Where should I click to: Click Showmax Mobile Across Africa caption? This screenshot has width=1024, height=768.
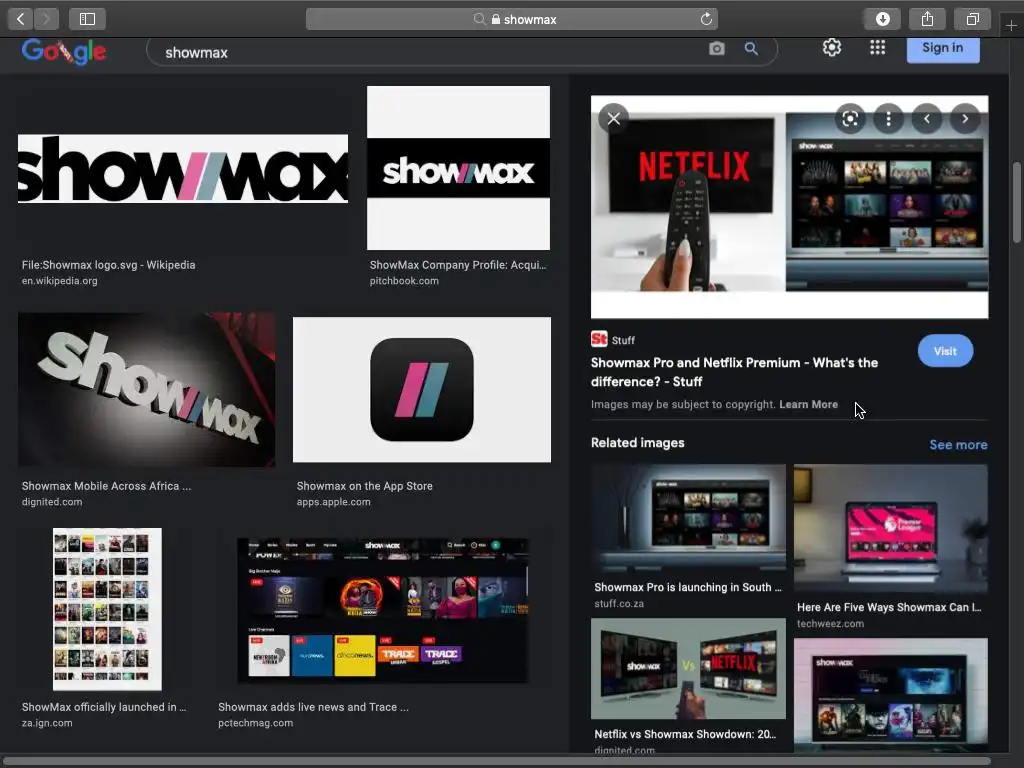pyautogui.click(x=106, y=486)
